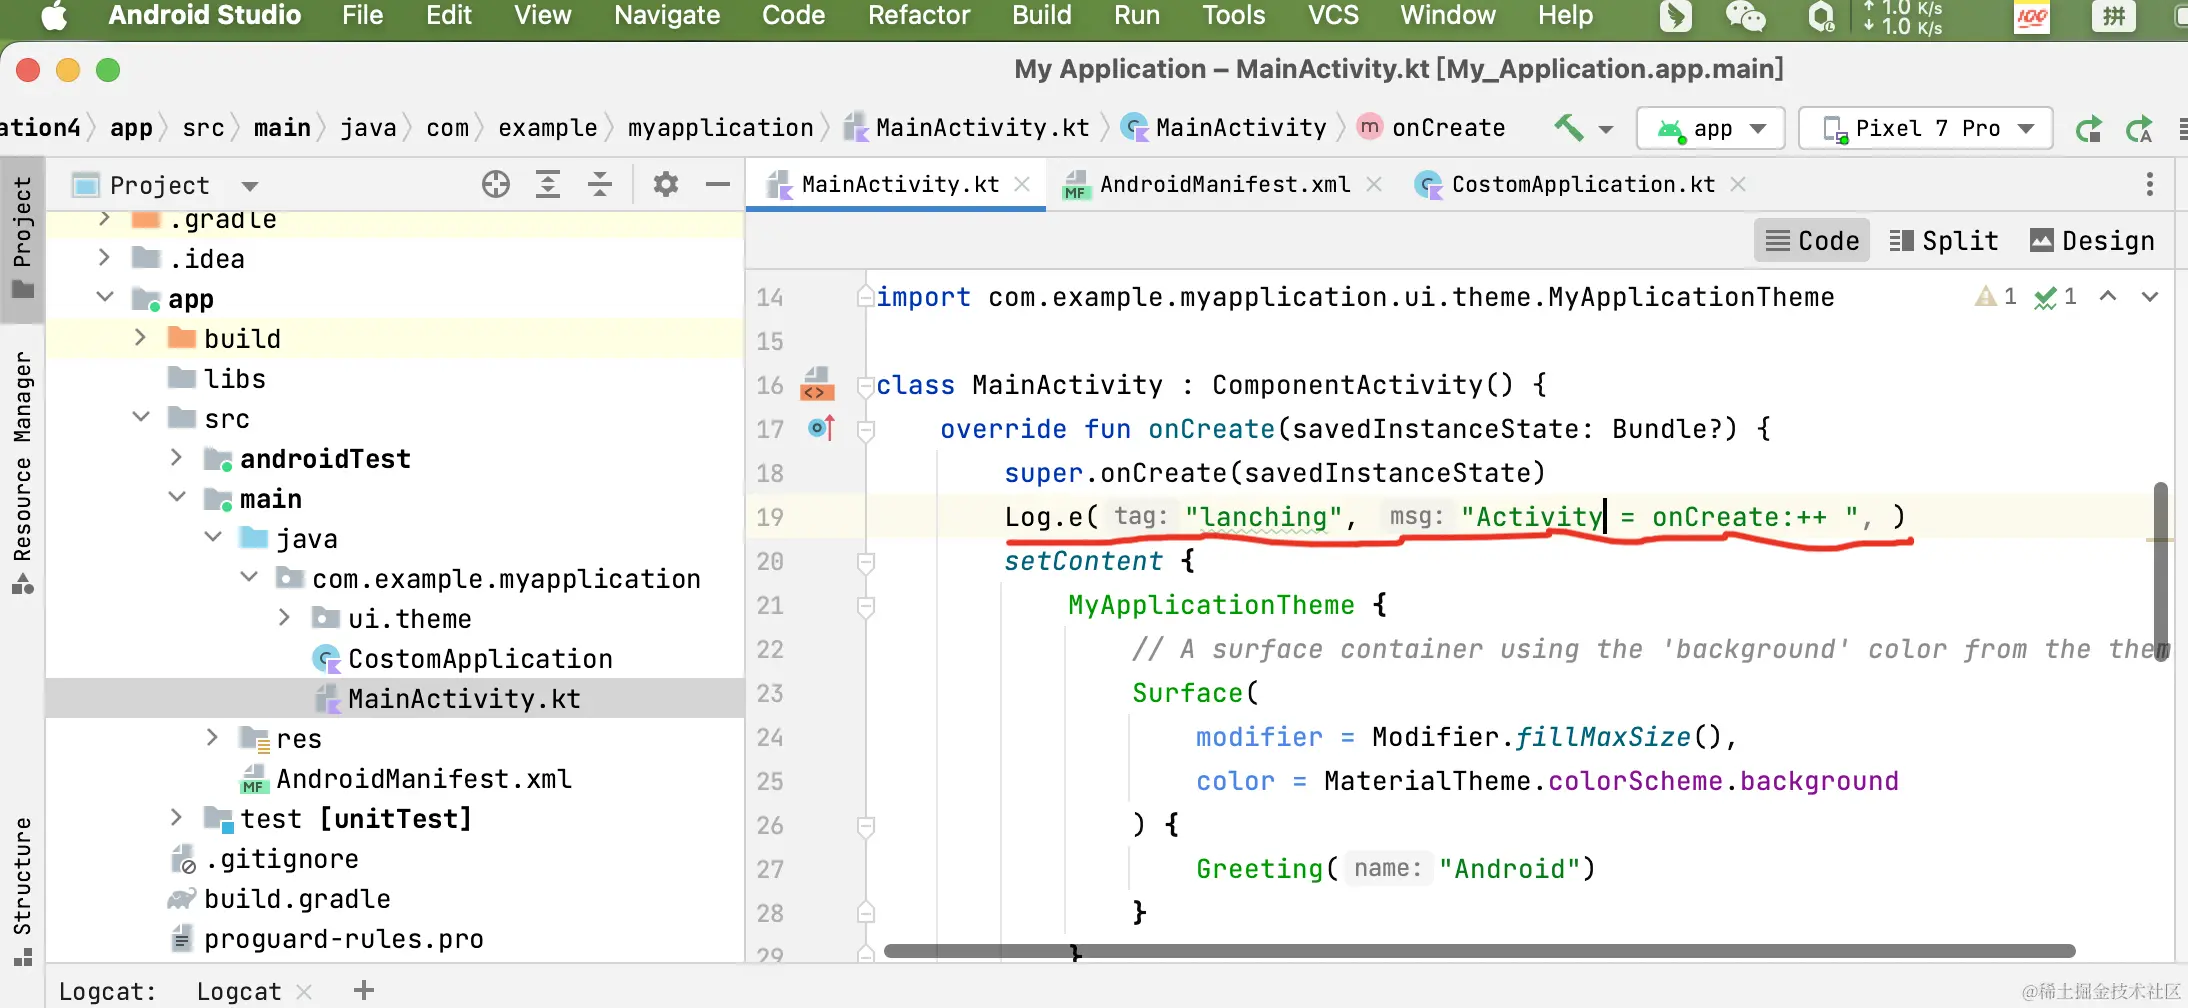Image resolution: width=2188 pixels, height=1008 pixels.
Task: Click the Apply Changes and Restart Activity icon
Action: tap(2089, 129)
